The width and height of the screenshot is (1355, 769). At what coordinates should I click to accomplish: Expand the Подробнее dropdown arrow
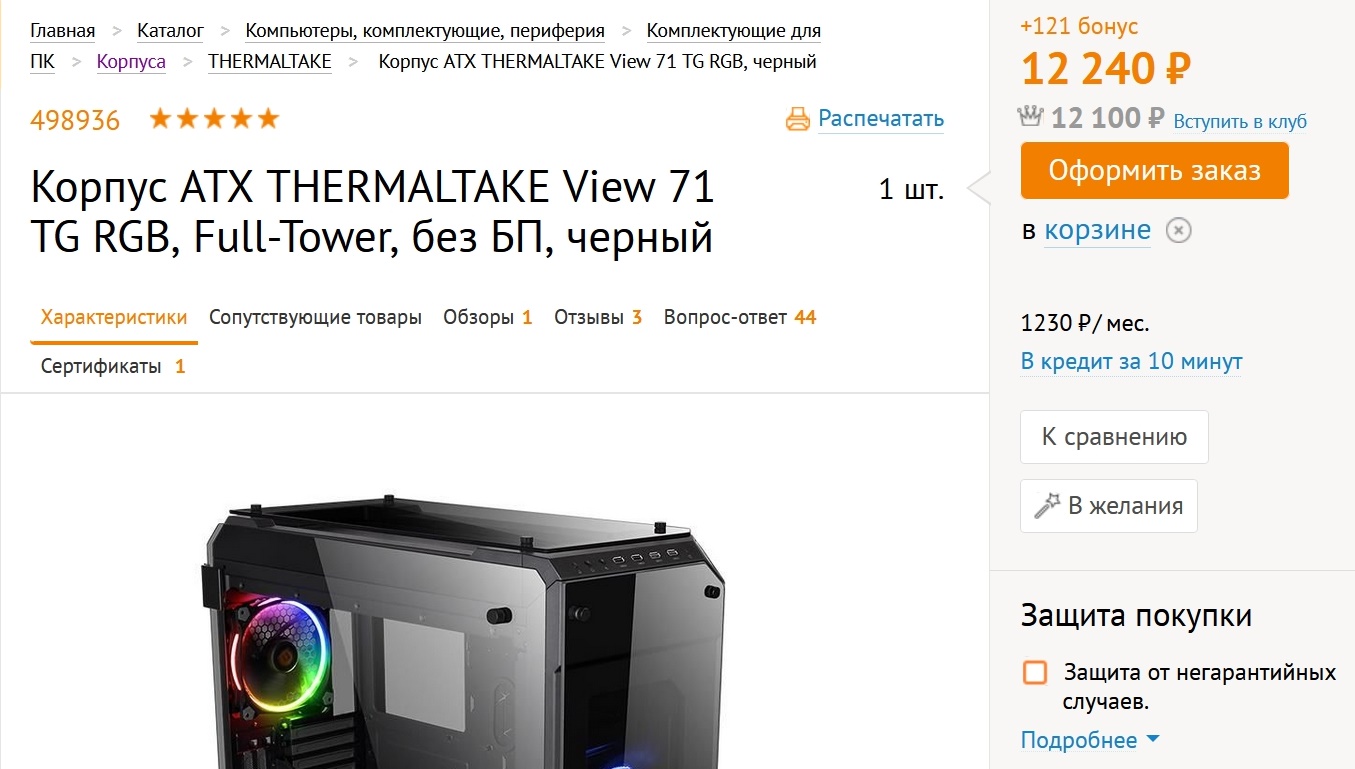pyautogui.click(x=1152, y=740)
